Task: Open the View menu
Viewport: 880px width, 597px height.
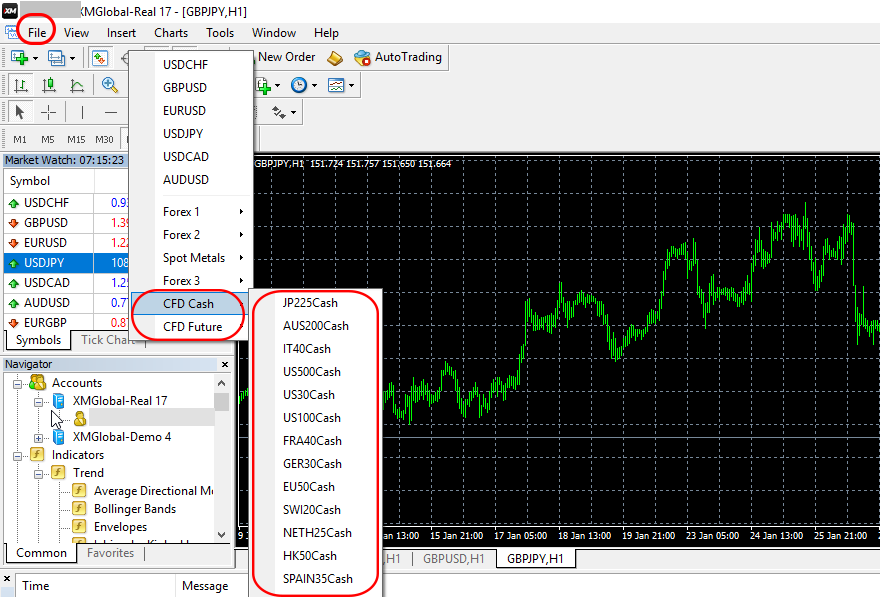Action: (x=76, y=33)
